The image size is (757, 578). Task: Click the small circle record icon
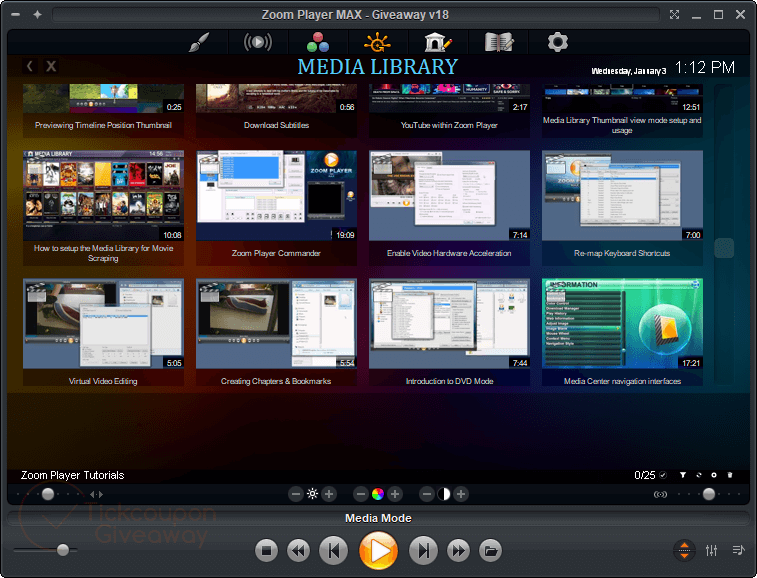pos(714,475)
